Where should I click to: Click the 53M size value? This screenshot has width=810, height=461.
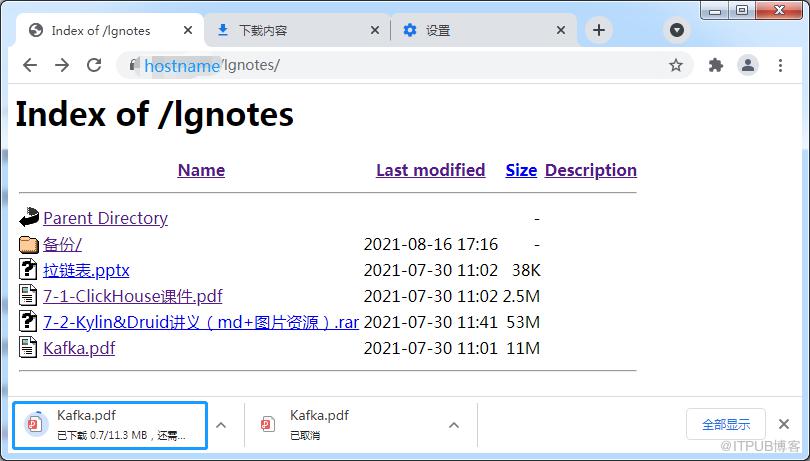click(523, 321)
